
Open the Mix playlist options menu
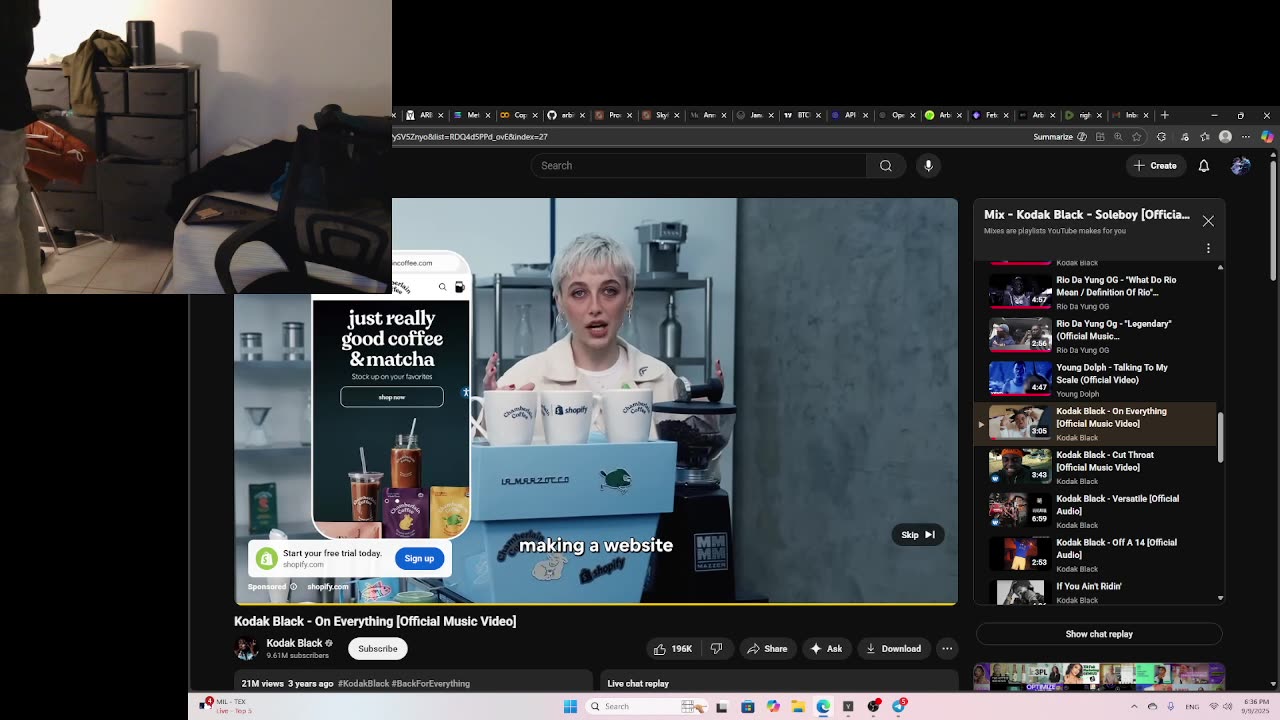coord(1208,248)
